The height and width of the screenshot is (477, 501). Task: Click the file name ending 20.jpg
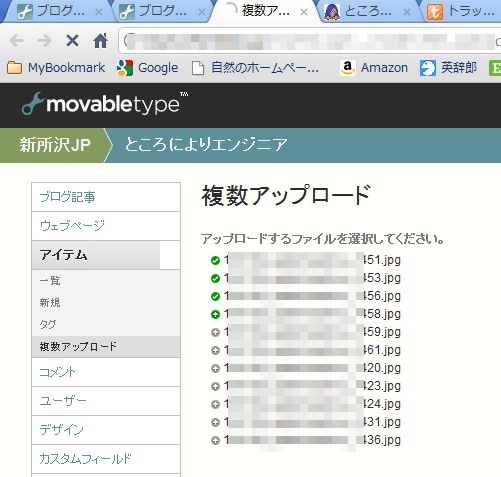(312, 368)
